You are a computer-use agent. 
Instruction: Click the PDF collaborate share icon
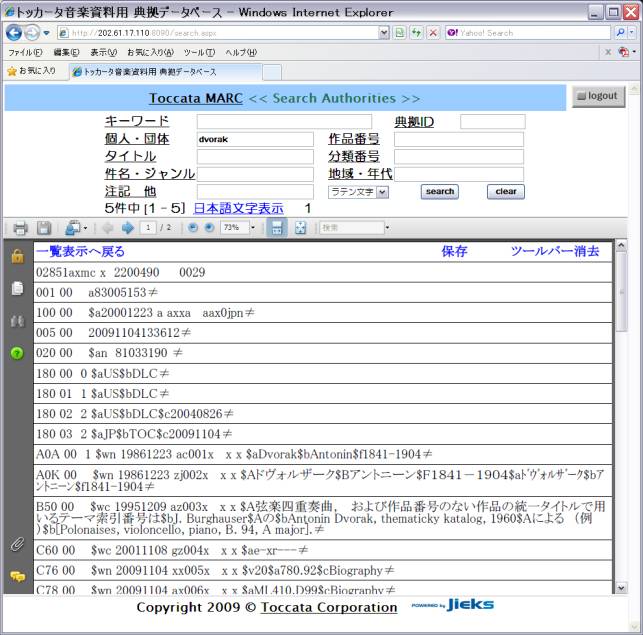pyautogui.click(x=75, y=228)
